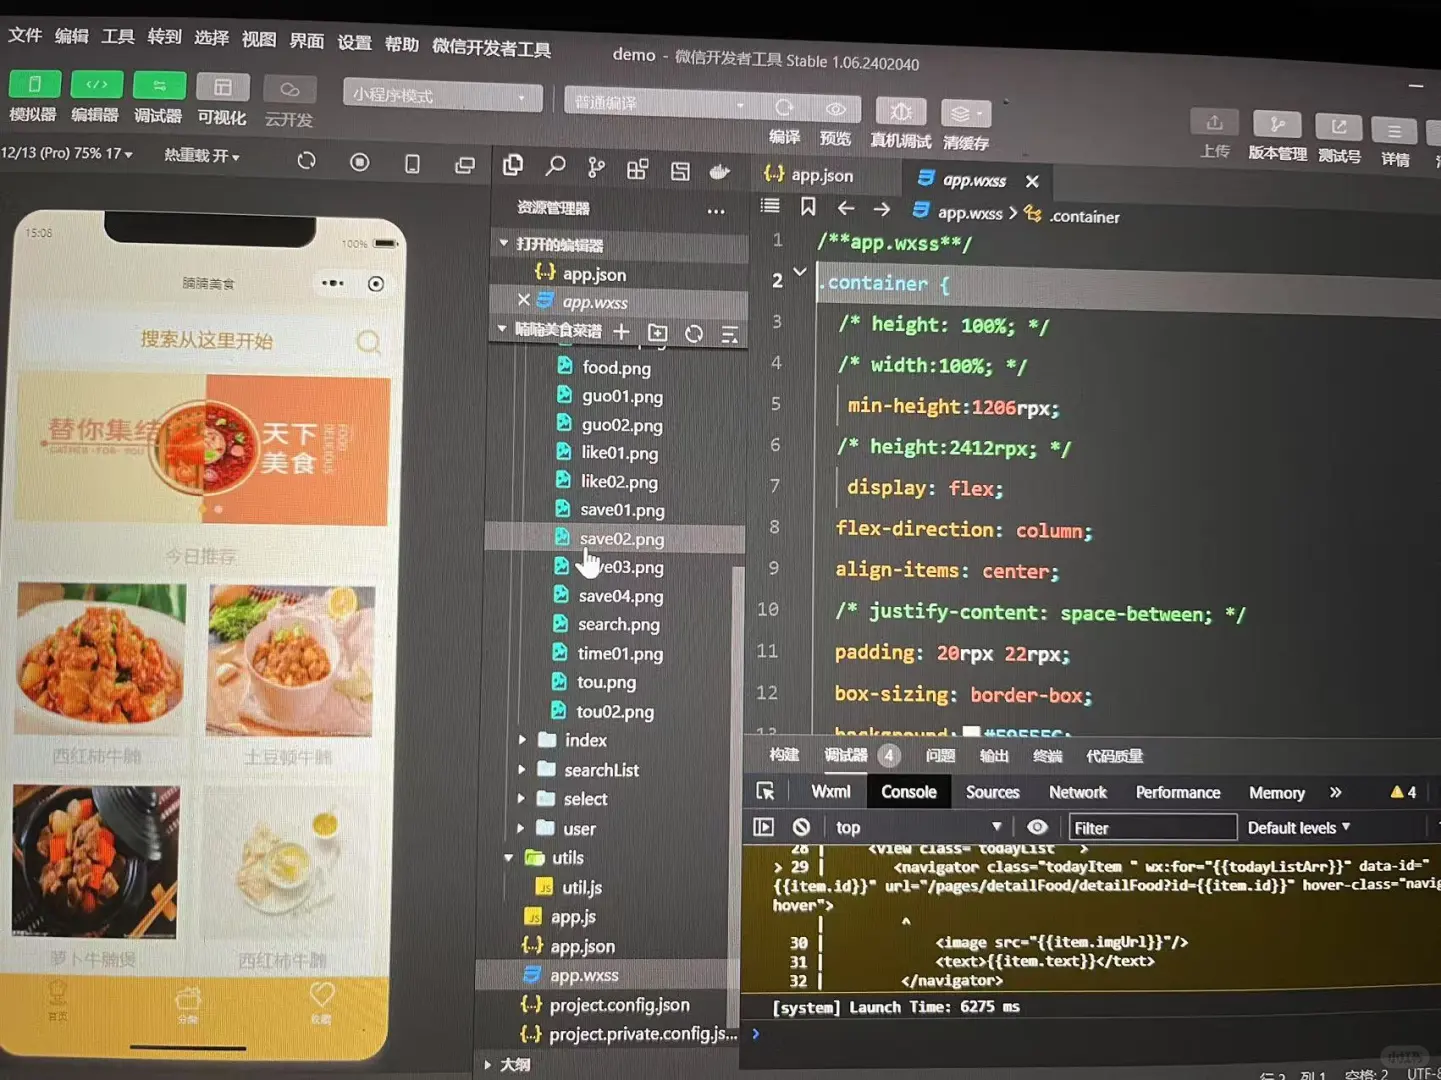This screenshot has width=1441, height=1080.
Task: Click the 编译 compile refresh icon
Action: coord(784,107)
